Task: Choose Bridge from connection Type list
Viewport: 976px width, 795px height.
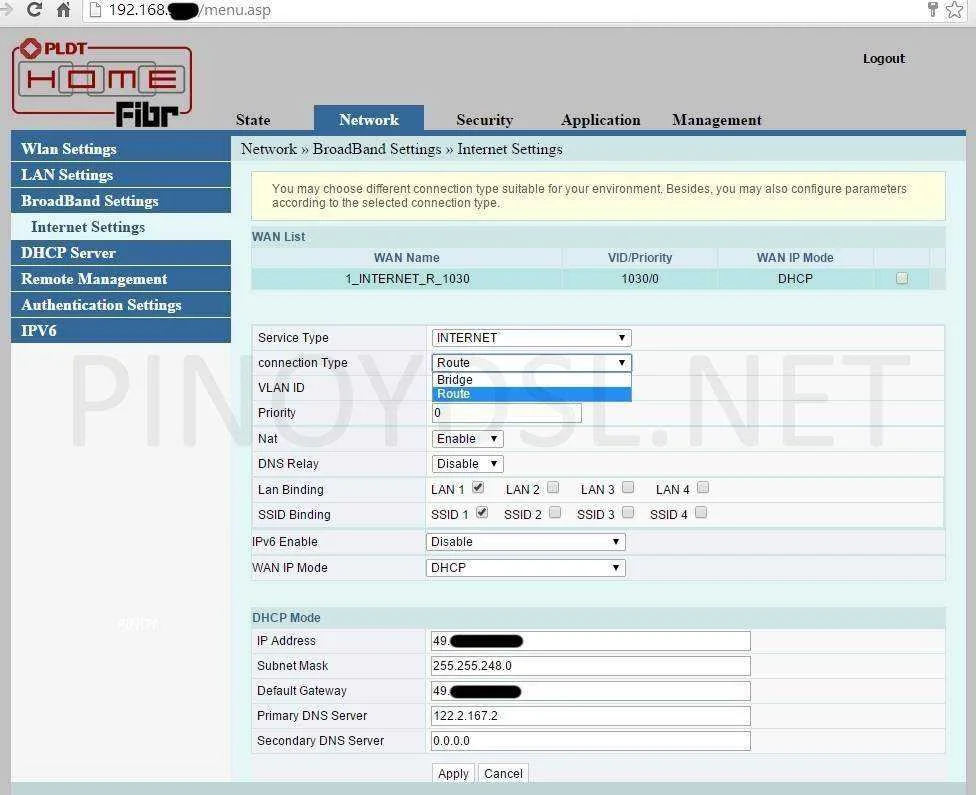Action: (532, 379)
